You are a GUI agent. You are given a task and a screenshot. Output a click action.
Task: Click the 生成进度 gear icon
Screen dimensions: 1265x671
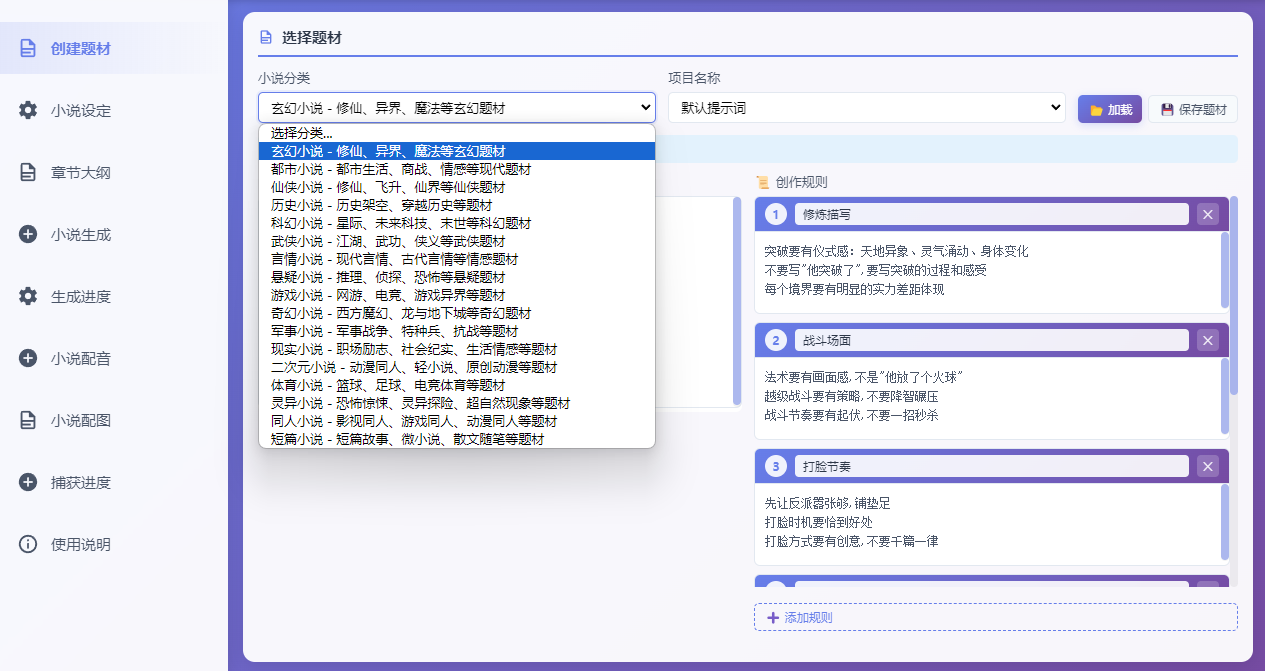click(28, 296)
